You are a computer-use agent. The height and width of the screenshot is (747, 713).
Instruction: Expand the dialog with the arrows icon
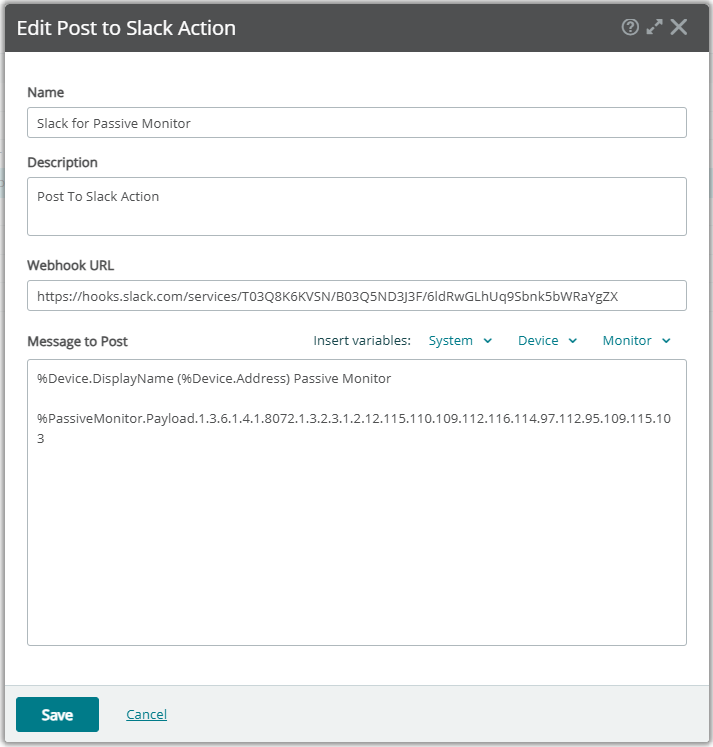click(x=654, y=27)
